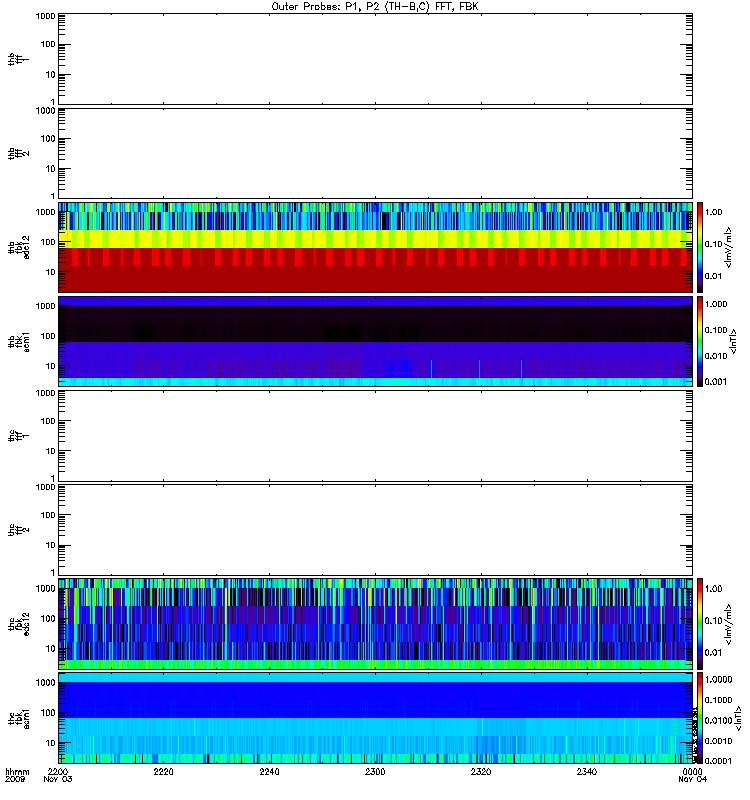Screen dimensions: 750x800
Task: Click the "<|mV/m|>" units label beside thc edc12 color bar
Action: point(729,624)
